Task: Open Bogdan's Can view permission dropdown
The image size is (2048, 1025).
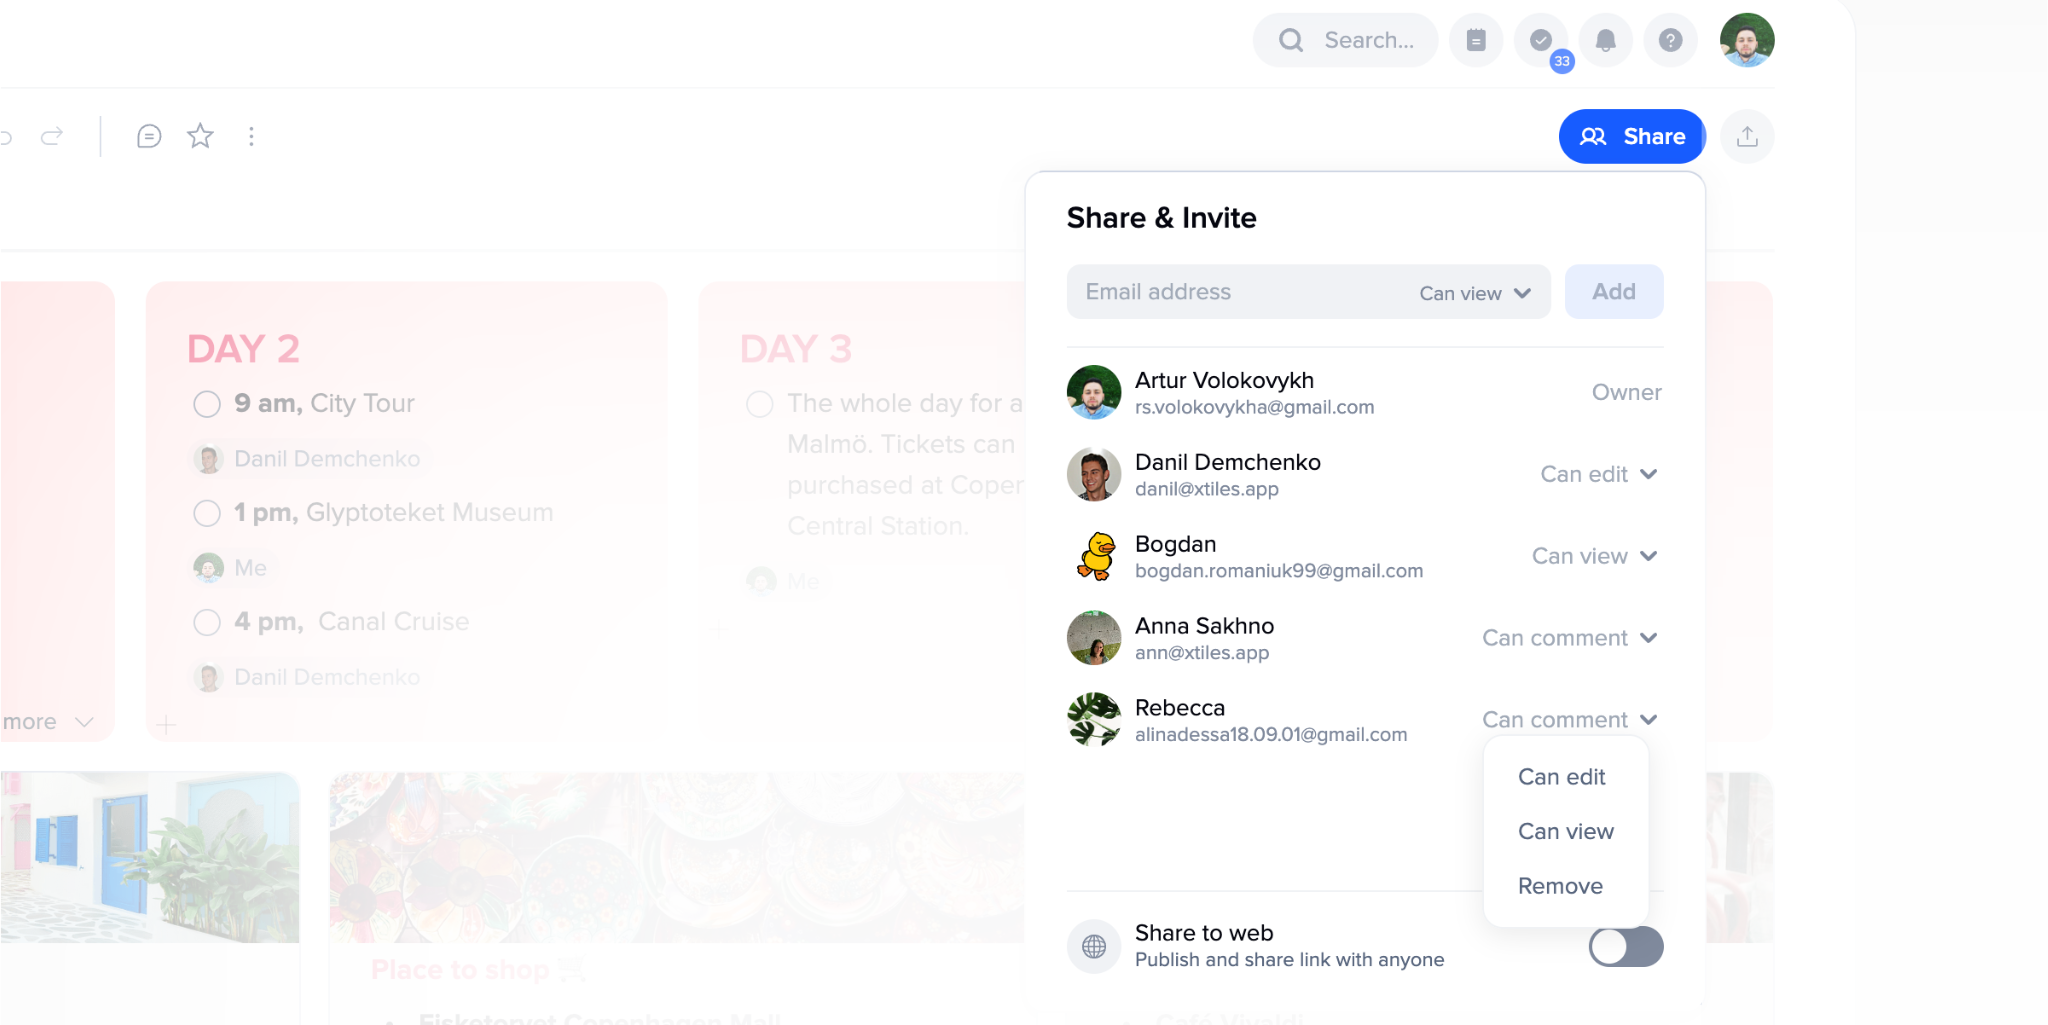Action: [1595, 556]
